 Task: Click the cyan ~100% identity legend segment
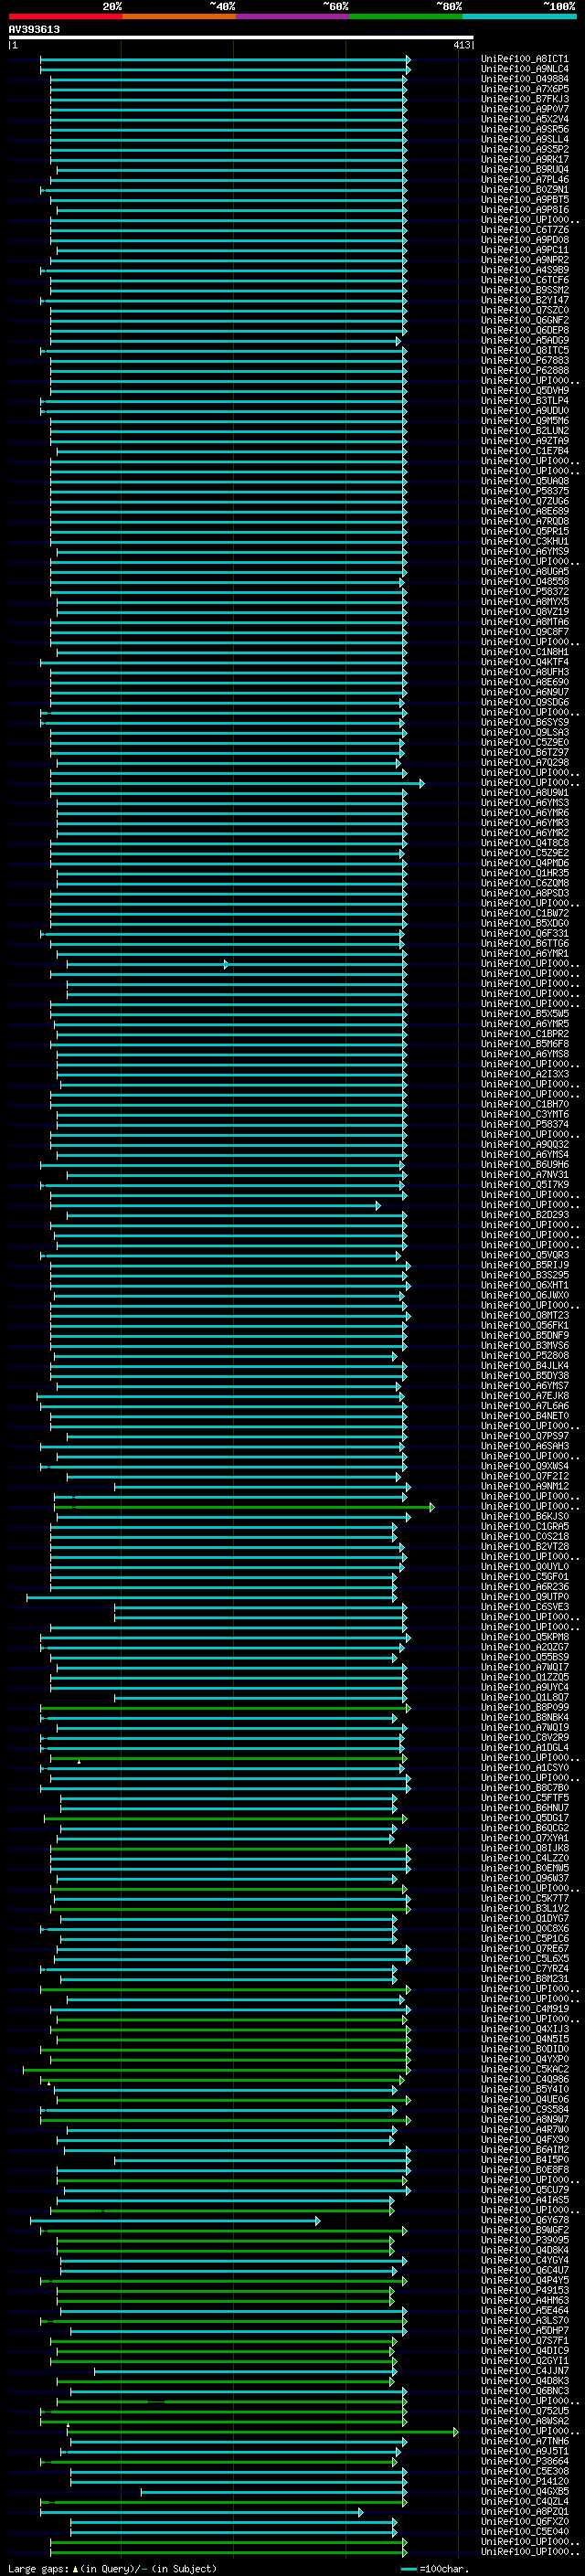pos(519,16)
